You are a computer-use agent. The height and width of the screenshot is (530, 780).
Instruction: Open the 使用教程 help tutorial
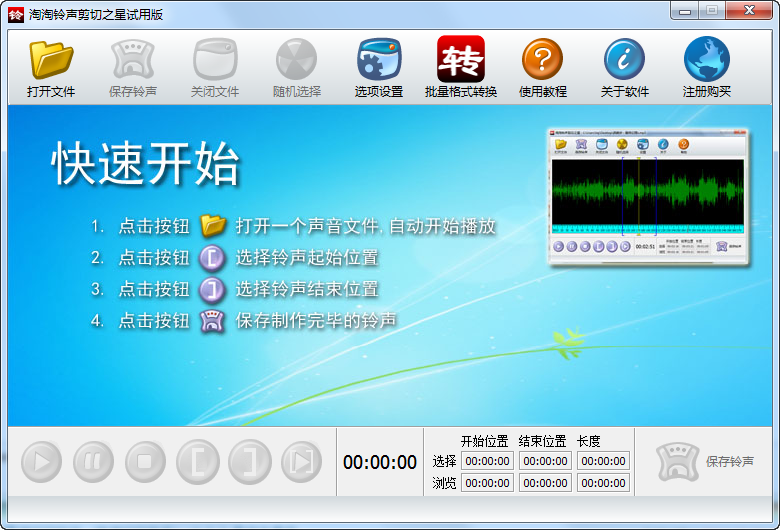[543, 67]
